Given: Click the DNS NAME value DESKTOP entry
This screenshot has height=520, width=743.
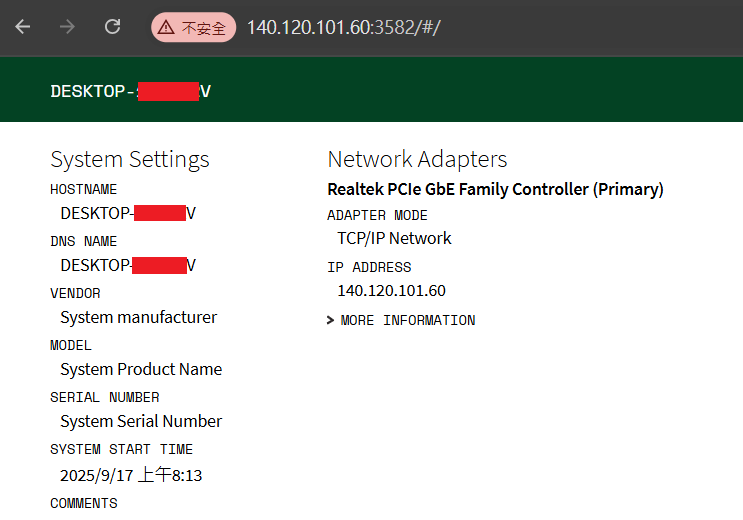Looking at the screenshot, I should 128,265.
